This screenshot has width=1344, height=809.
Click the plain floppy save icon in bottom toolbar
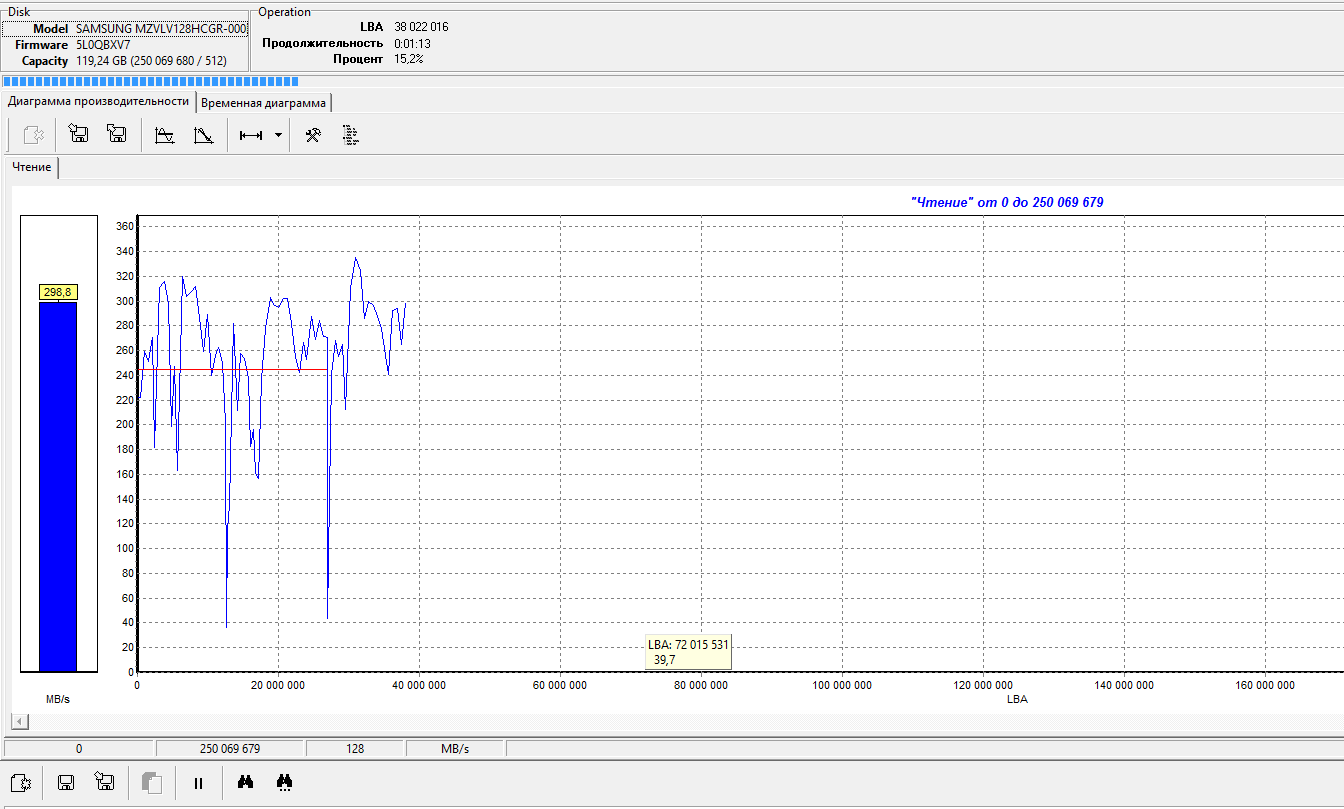click(x=66, y=782)
